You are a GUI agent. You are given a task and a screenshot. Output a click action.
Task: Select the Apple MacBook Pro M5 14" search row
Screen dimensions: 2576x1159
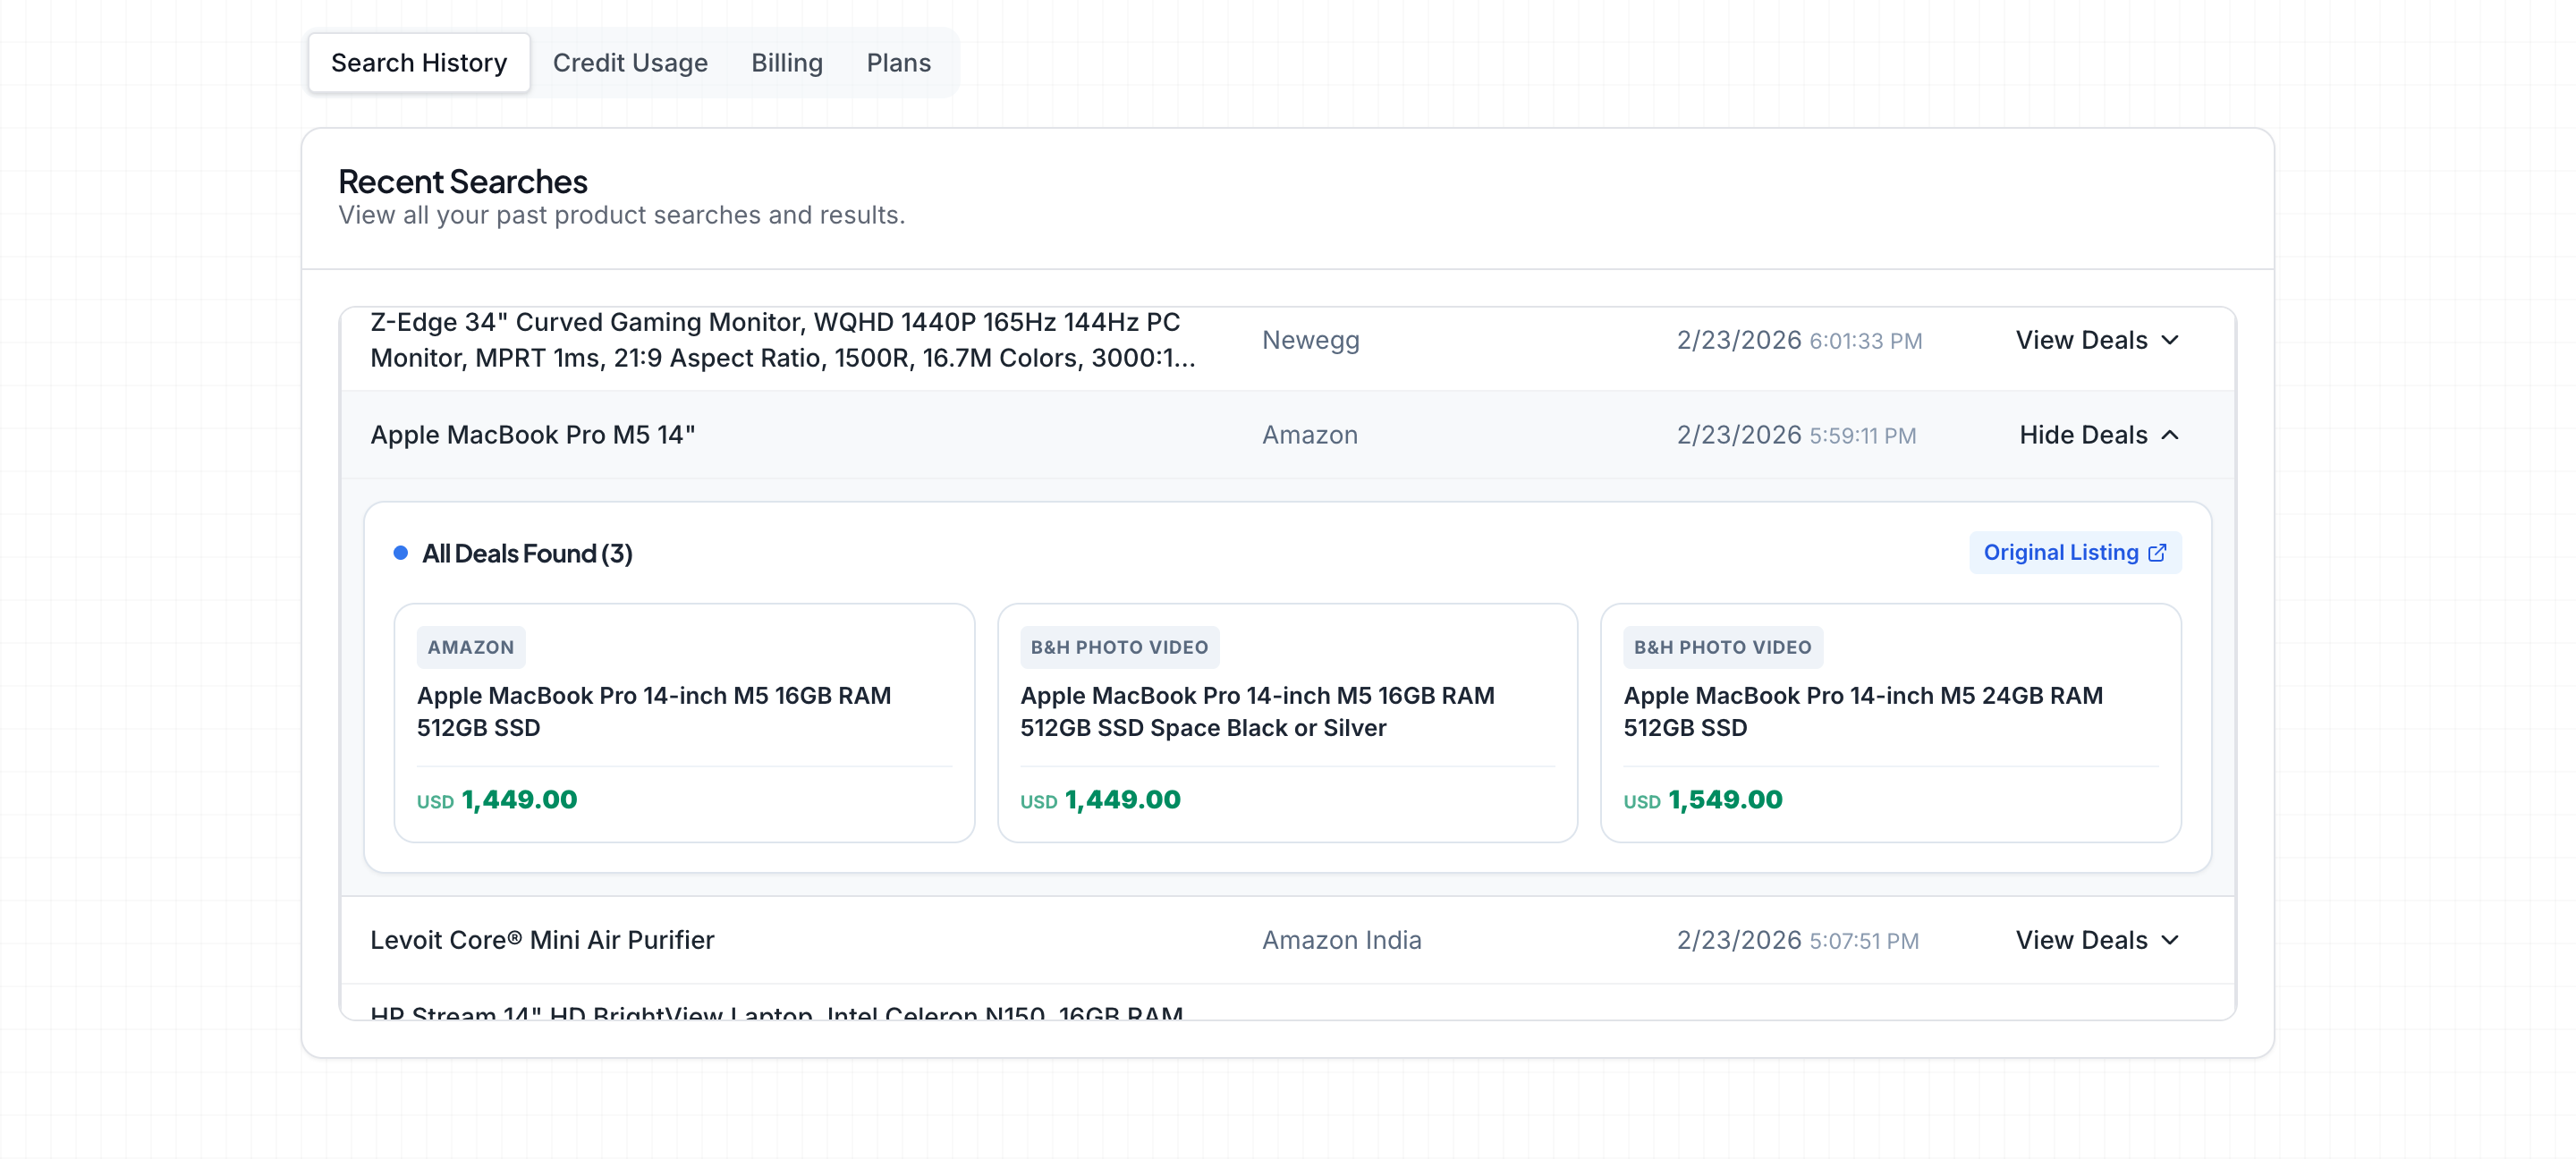(532, 435)
